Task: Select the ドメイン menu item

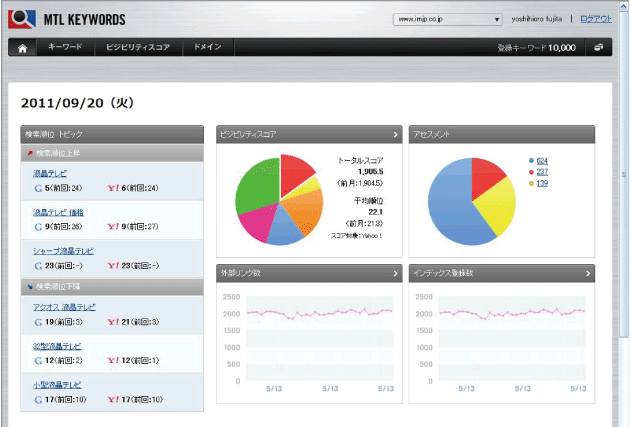Action: tap(208, 47)
